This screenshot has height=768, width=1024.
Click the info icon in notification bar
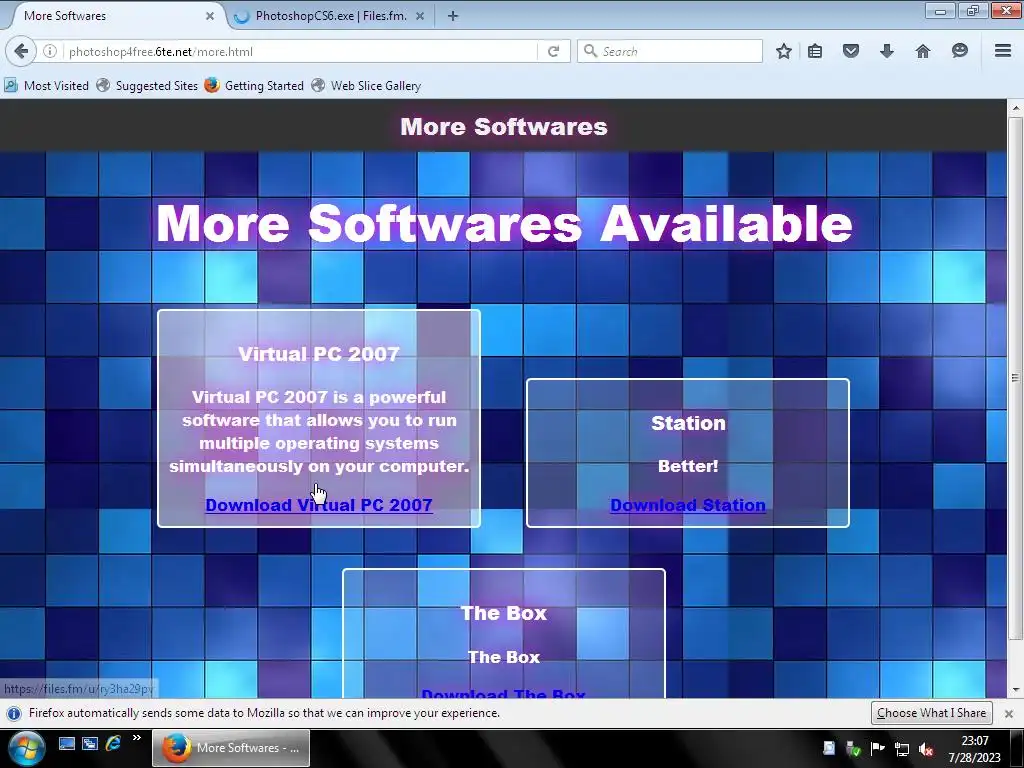click(x=14, y=713)
